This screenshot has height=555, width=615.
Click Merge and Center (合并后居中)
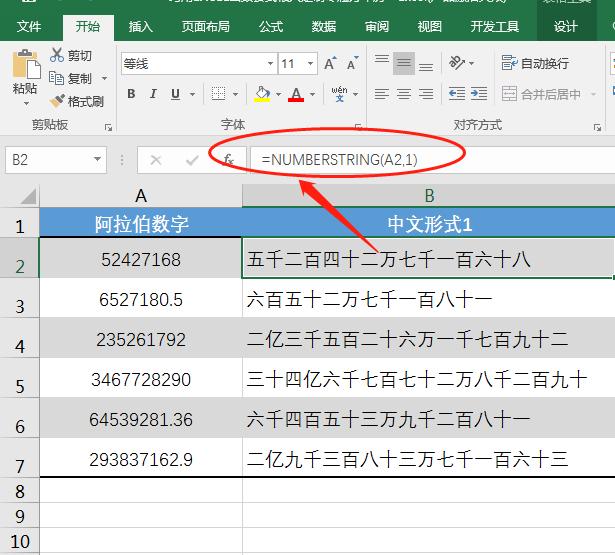coord(541,94)
